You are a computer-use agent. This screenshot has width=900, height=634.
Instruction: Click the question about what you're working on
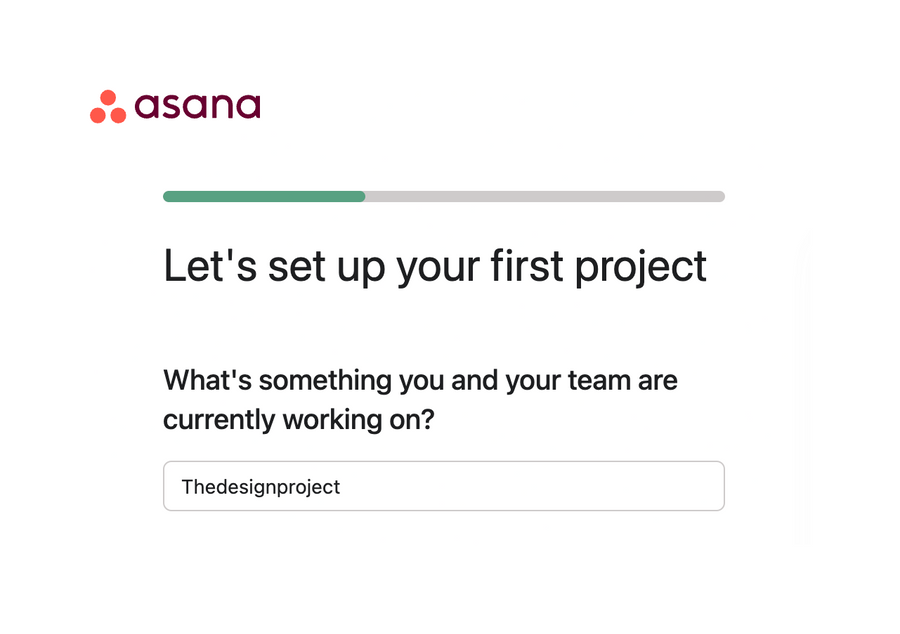click(x=420, y=400)
